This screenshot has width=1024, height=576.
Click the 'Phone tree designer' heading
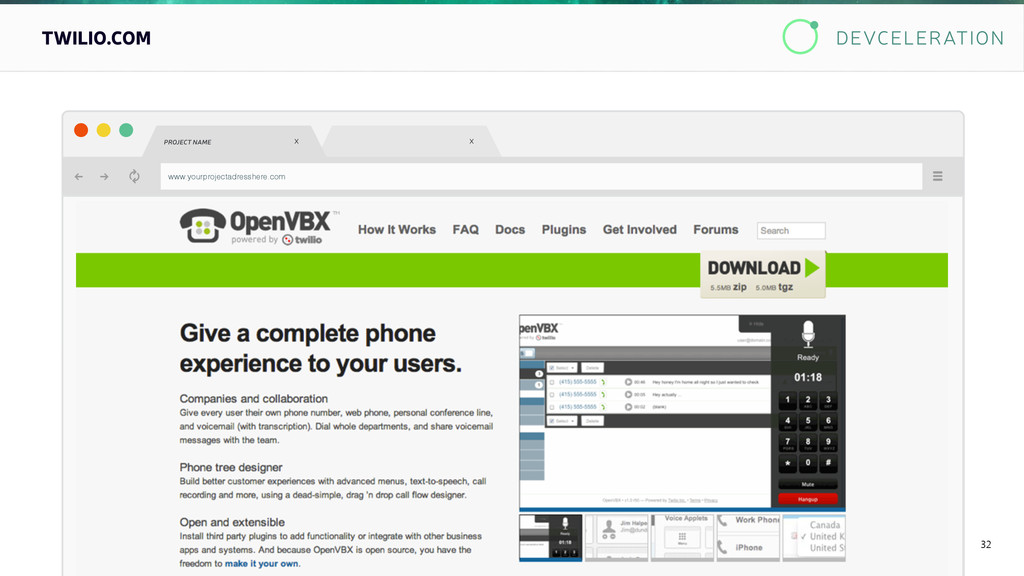point(231,467)
